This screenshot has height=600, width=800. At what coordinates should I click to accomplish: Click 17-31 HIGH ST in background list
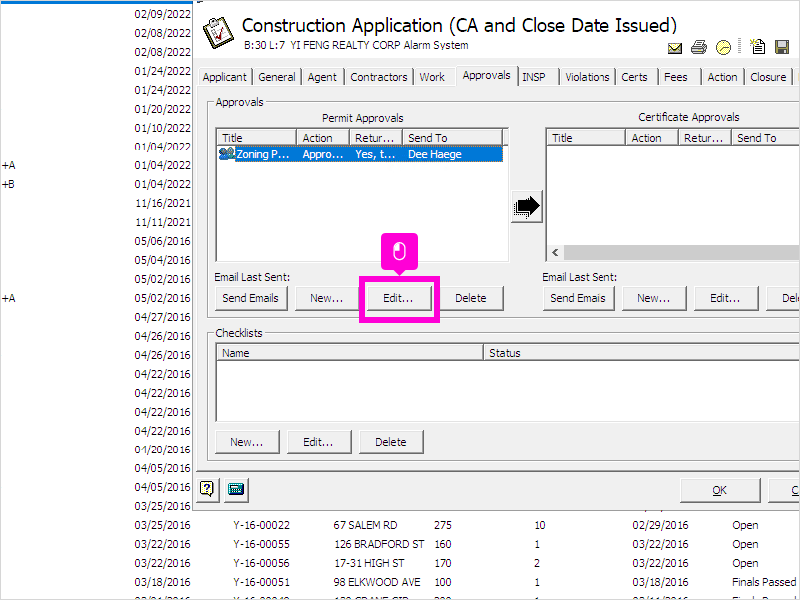[x=369, y=563]
